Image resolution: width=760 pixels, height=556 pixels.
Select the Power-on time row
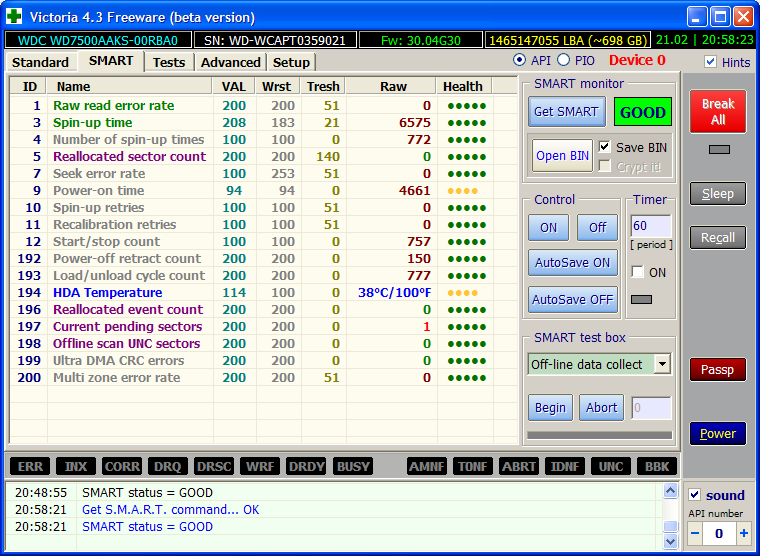263,191
